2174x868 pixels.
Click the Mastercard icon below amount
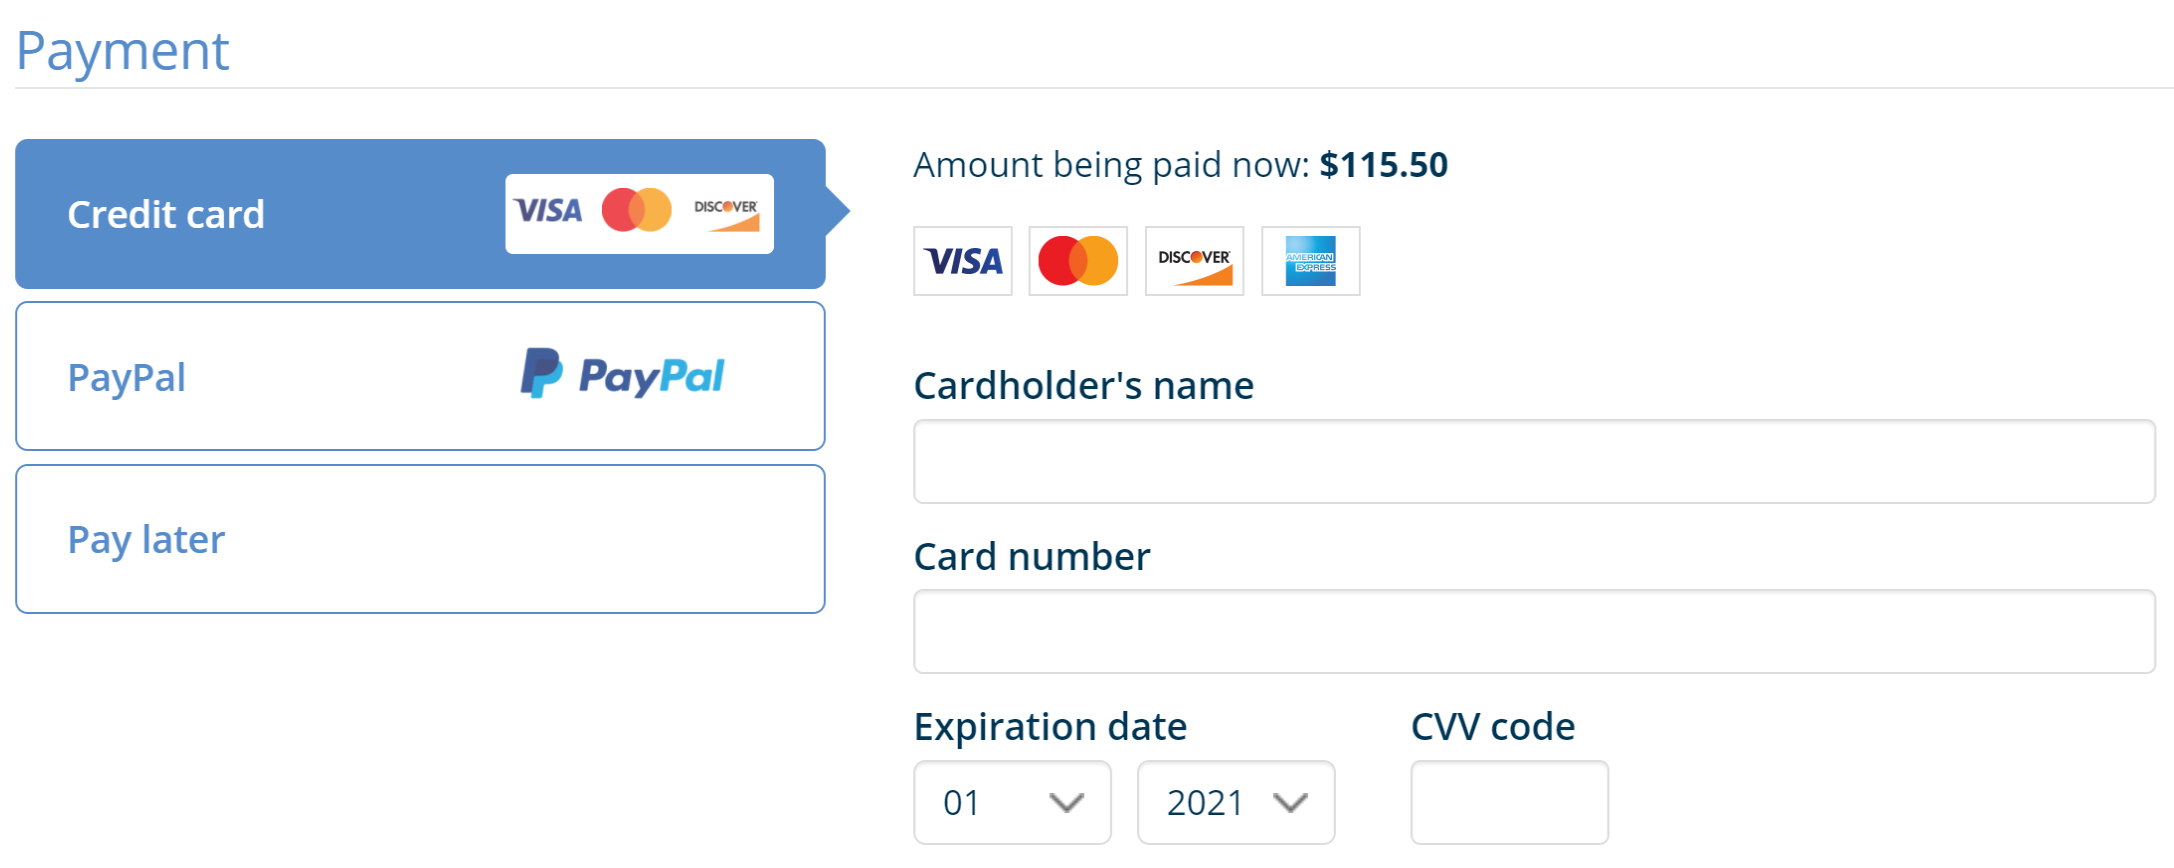pyautogui.click(x=1078, y=261)
